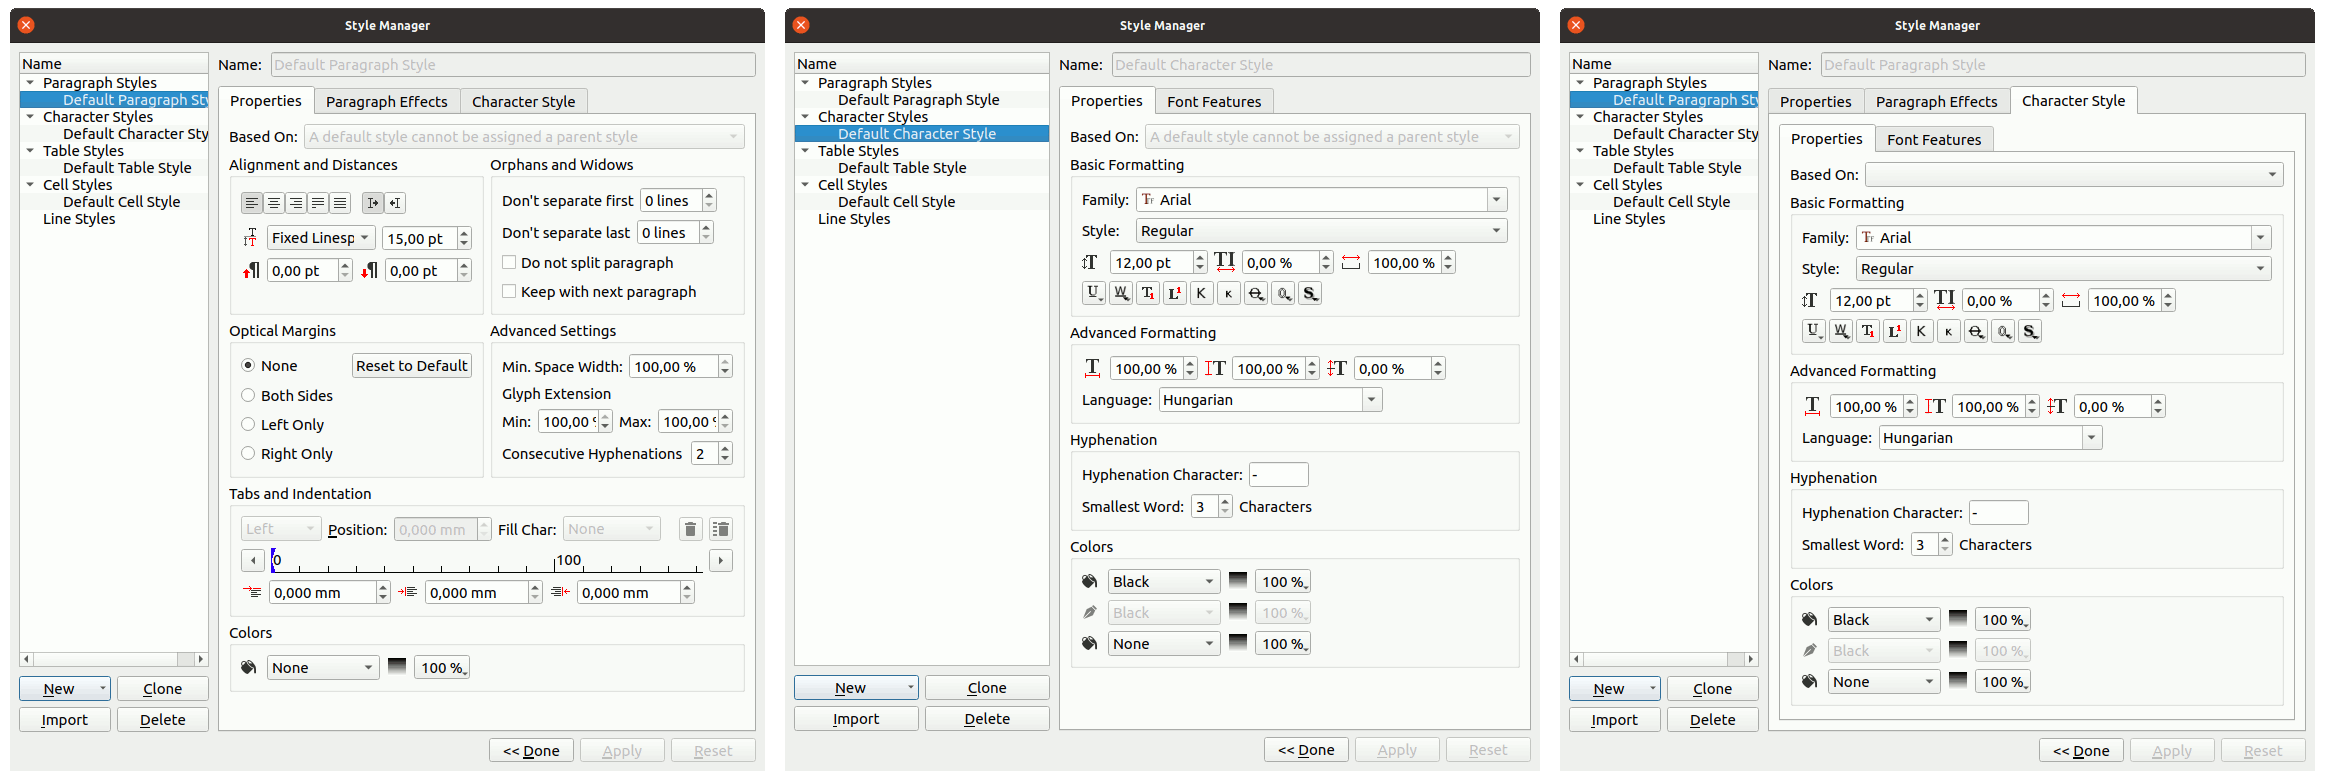Click the delete all tabulators icon
The width and height of the screenshot is (2325, 781).
(720, 529)
